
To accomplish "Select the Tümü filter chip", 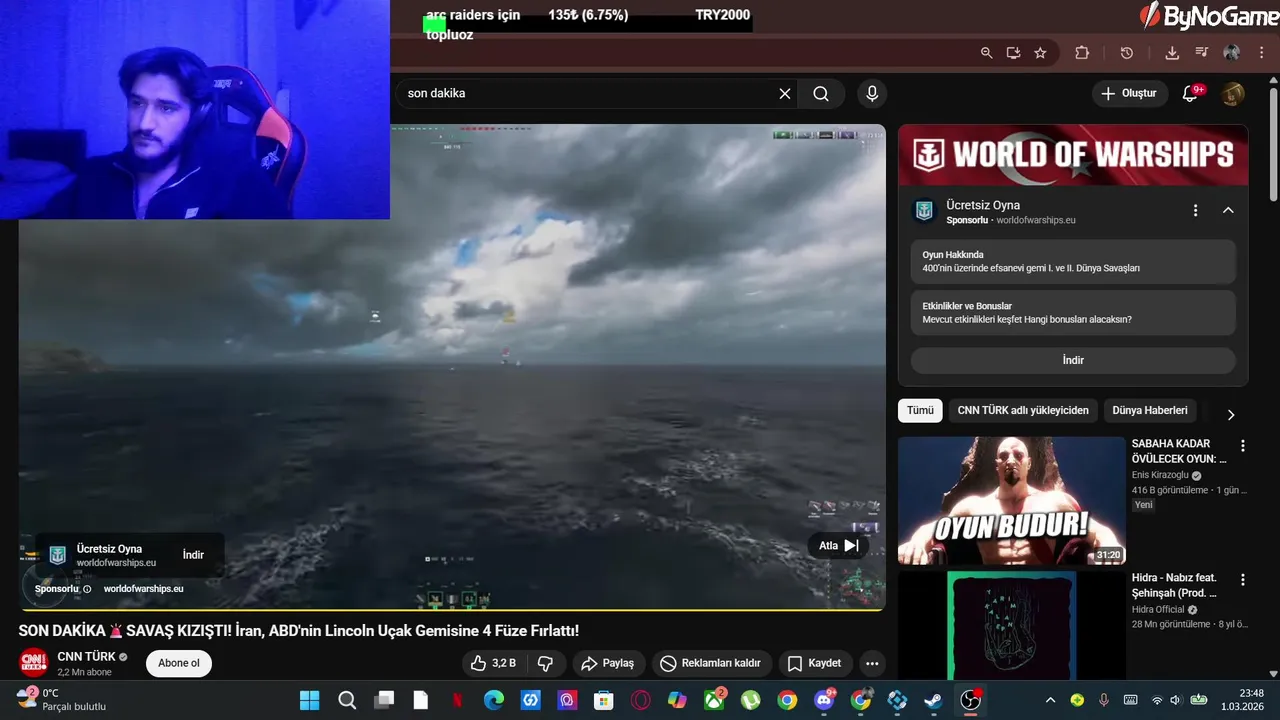I will tap(920, 410).
